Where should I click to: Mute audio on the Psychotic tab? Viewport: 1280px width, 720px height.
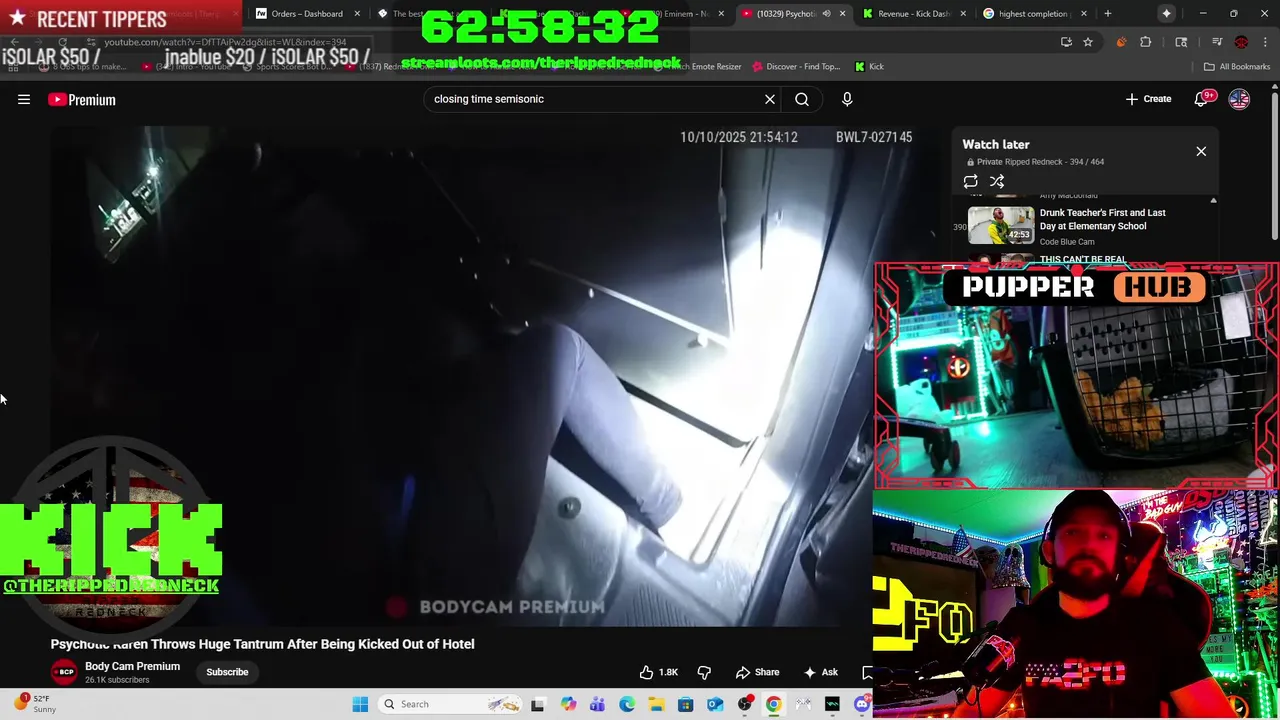pyautogui.click(x=826, y=14)
